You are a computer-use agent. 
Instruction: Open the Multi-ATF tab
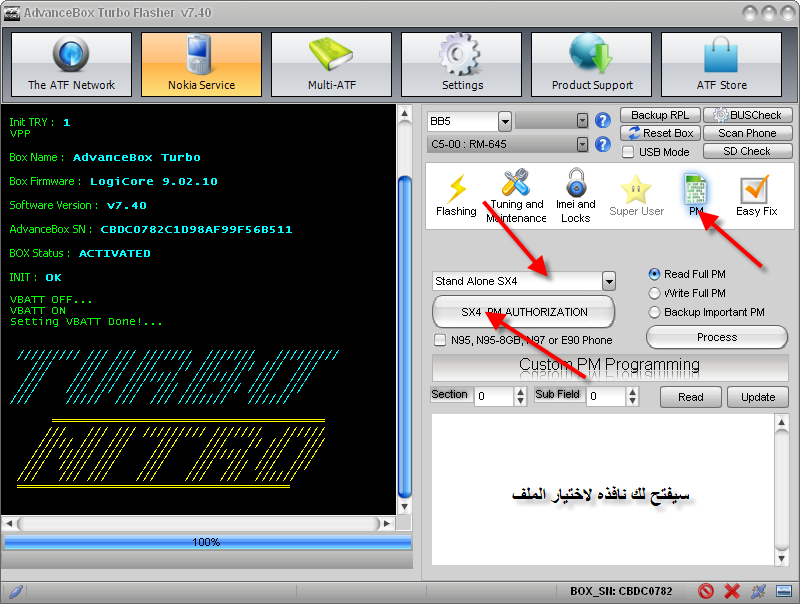332,64
